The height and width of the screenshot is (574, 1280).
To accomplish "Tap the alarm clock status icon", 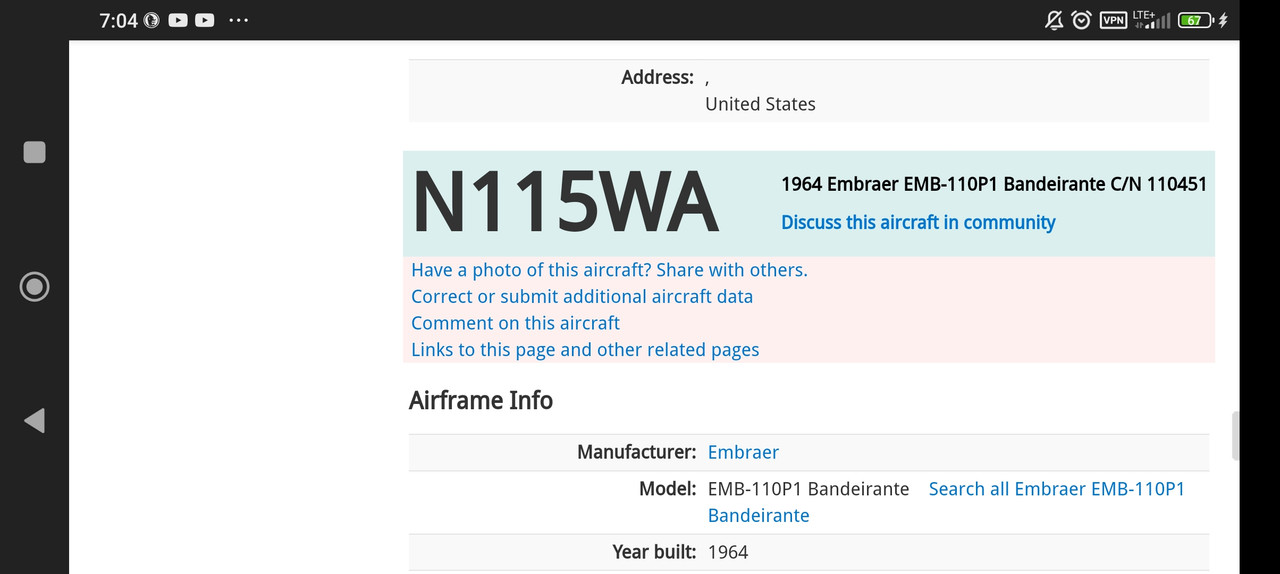I will point(1081,20).
